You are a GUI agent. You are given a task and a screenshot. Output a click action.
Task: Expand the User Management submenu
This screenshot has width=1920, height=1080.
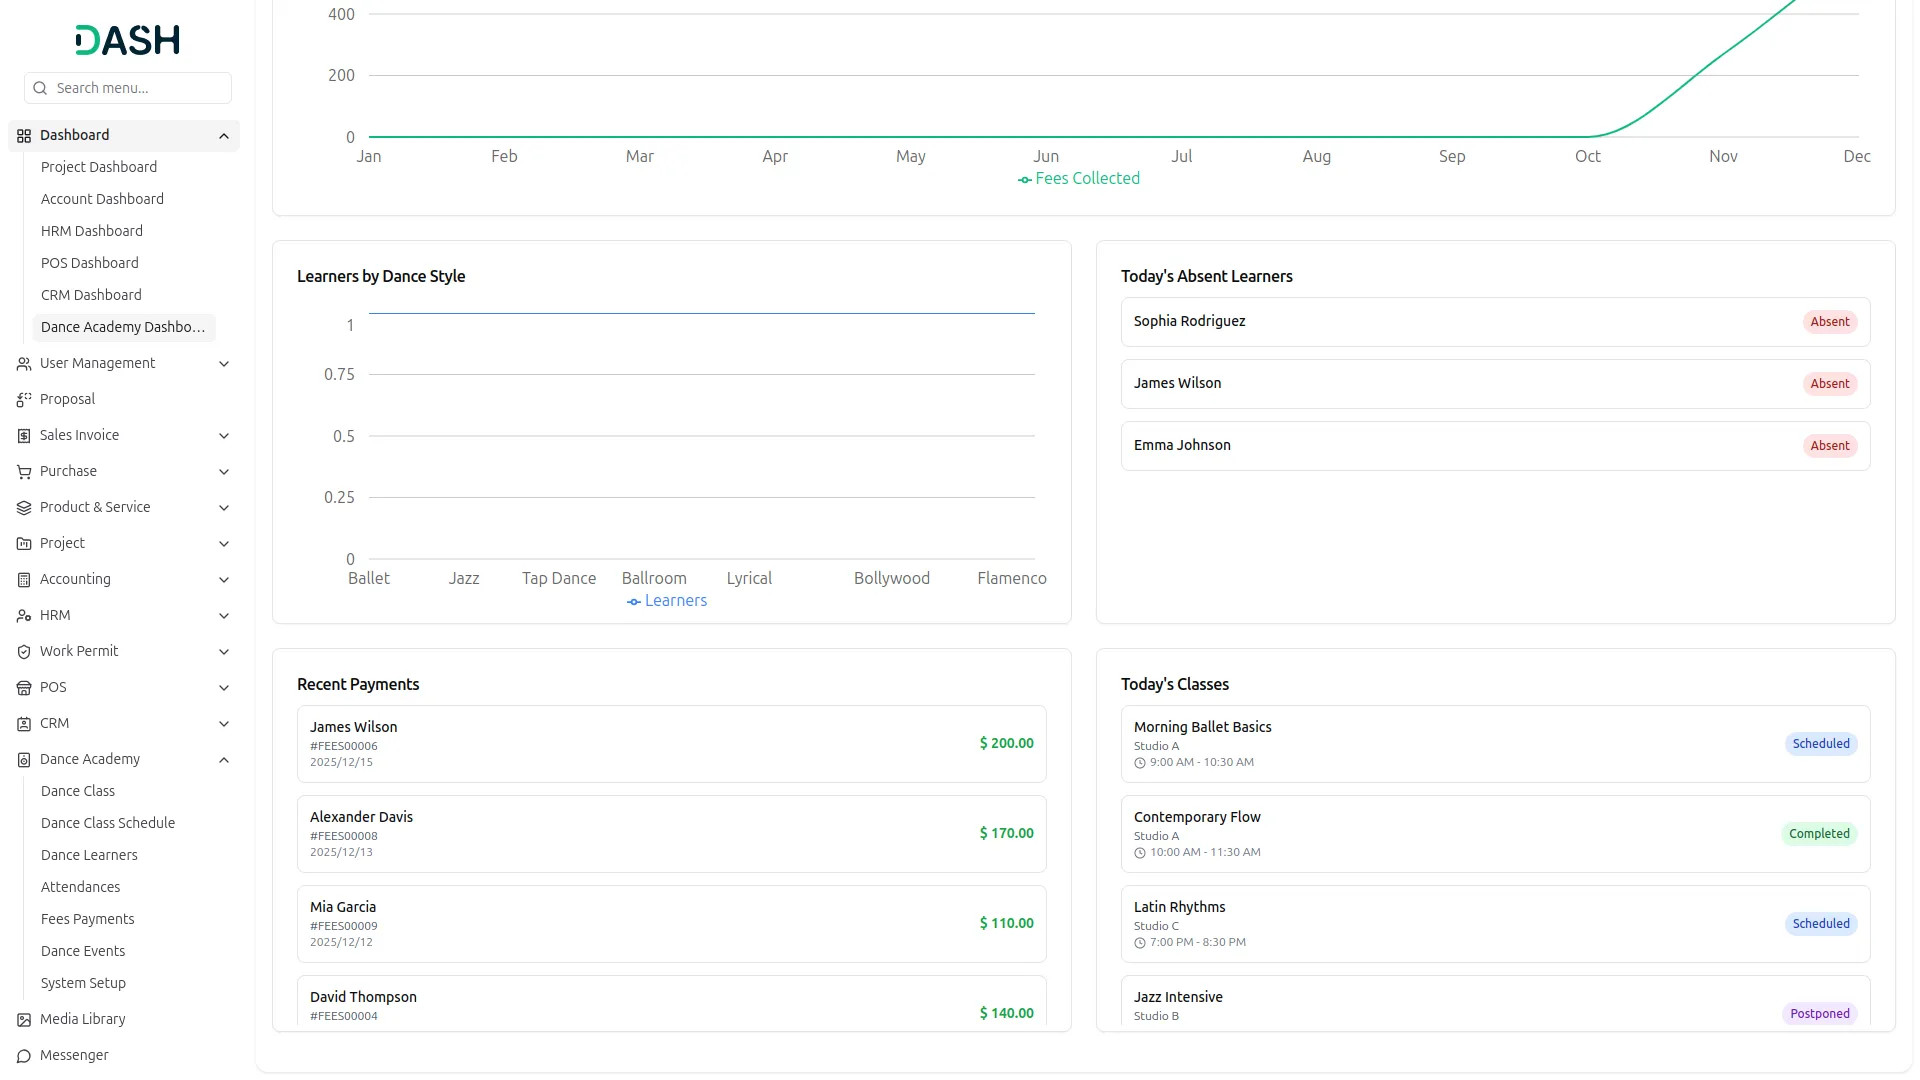(x=224, y=364)
